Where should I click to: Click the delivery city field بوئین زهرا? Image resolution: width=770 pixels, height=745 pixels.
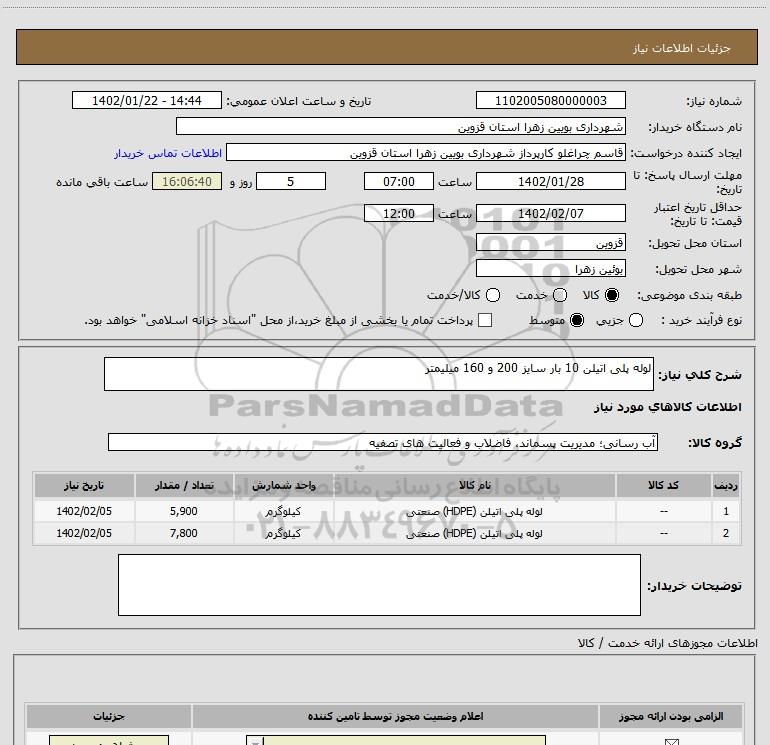(x=550, y=269)
